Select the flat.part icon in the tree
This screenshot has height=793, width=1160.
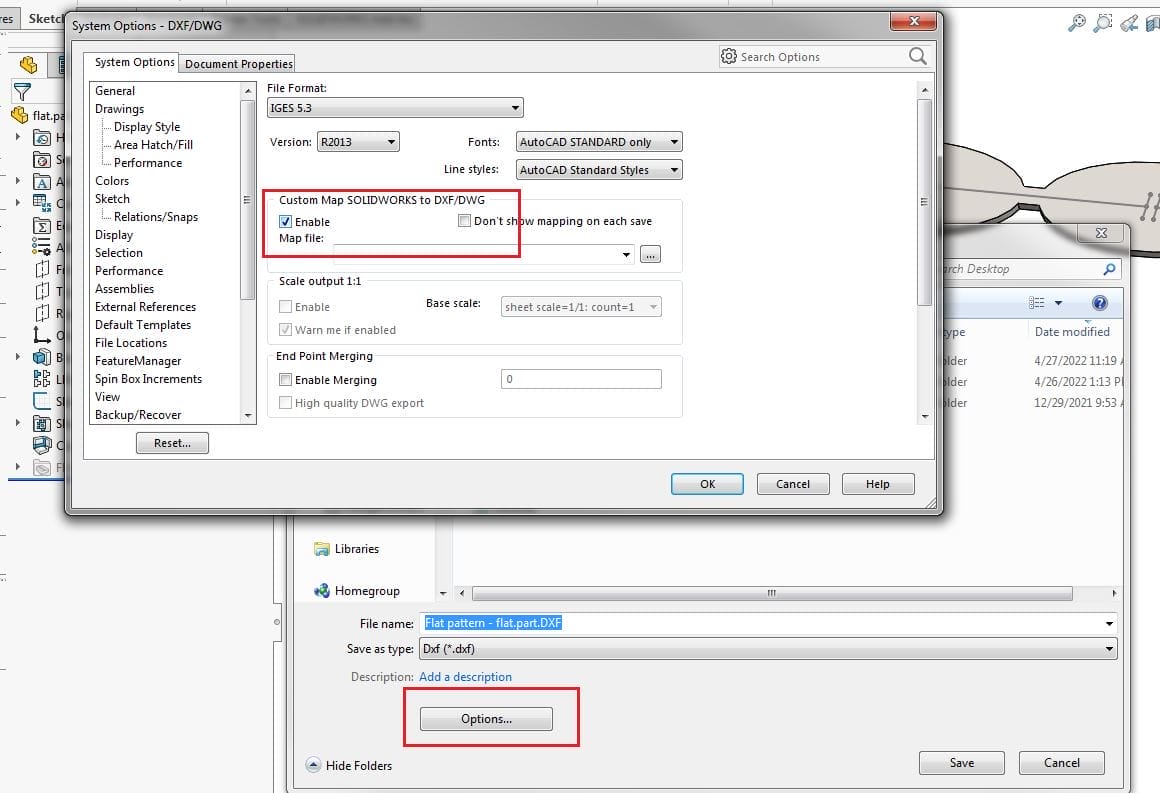click(x=19, y=114)
